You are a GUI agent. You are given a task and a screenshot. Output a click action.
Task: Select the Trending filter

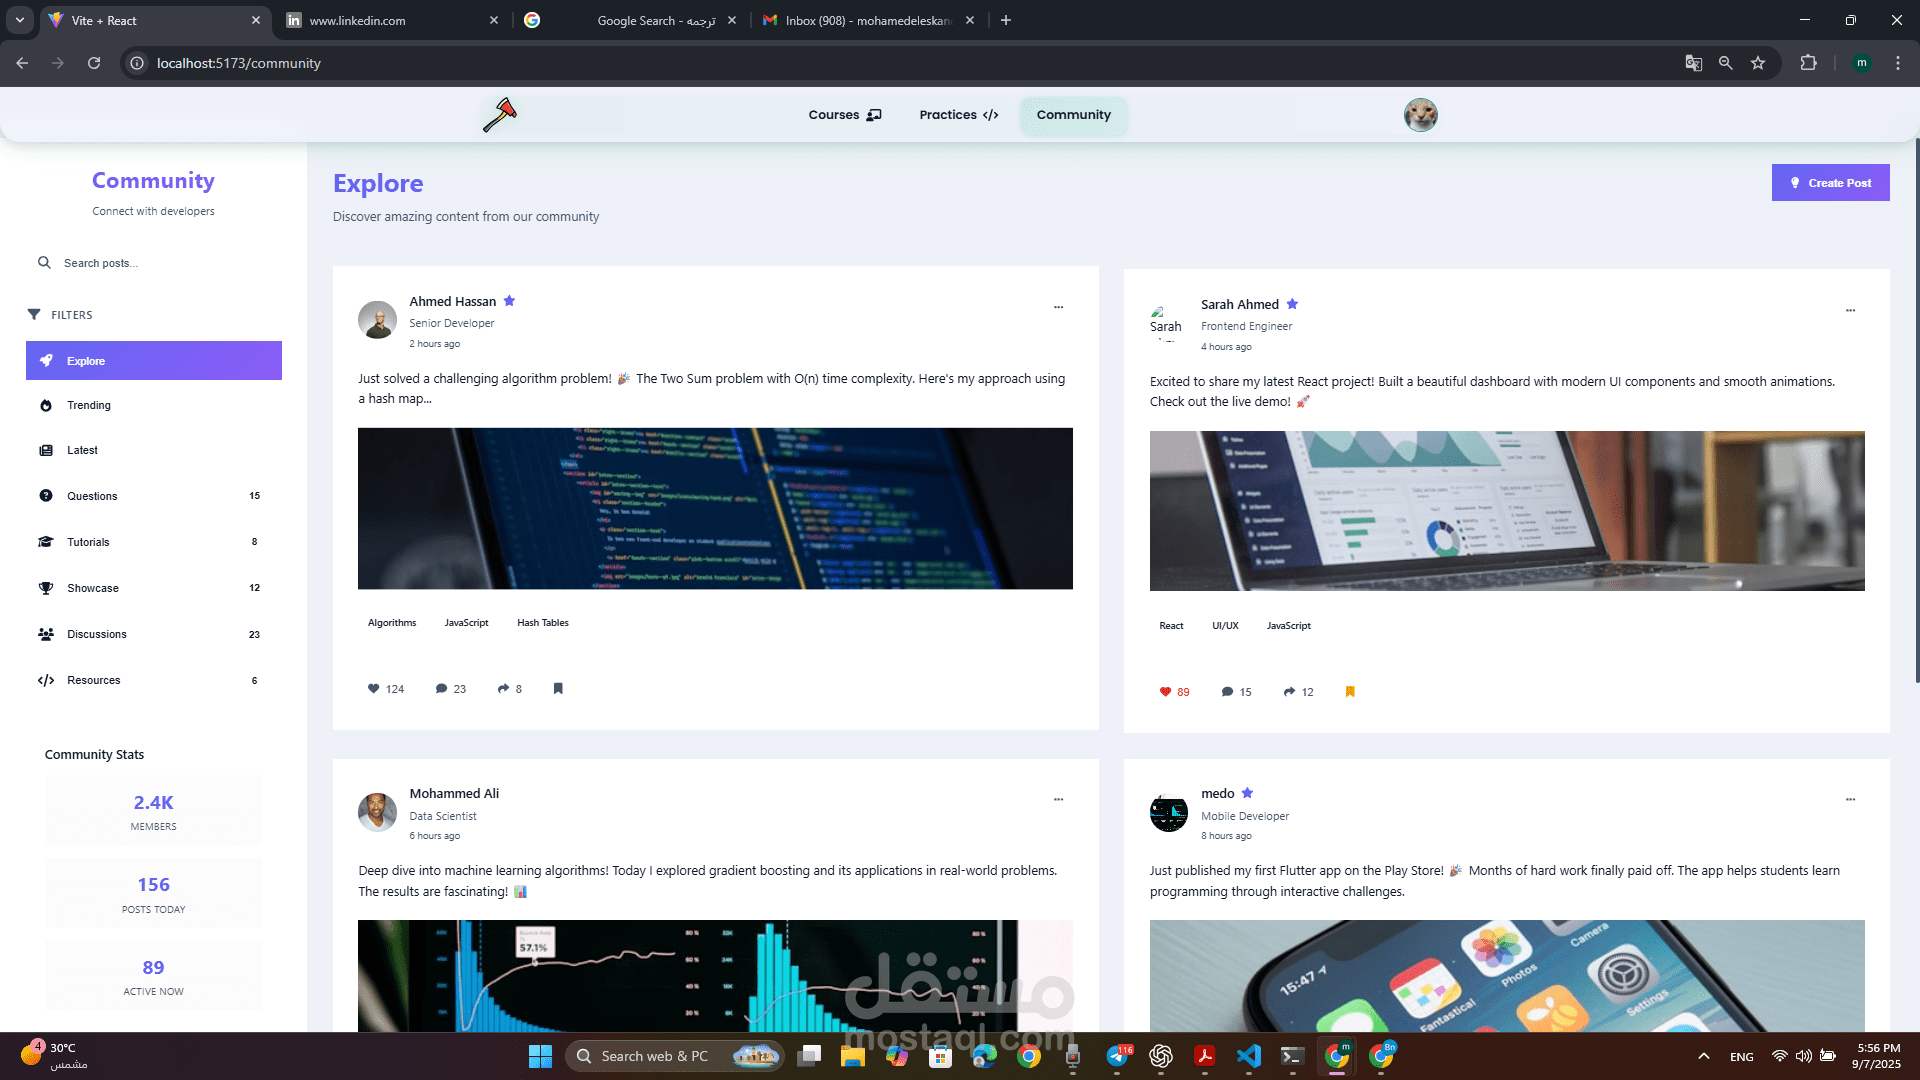89,406
